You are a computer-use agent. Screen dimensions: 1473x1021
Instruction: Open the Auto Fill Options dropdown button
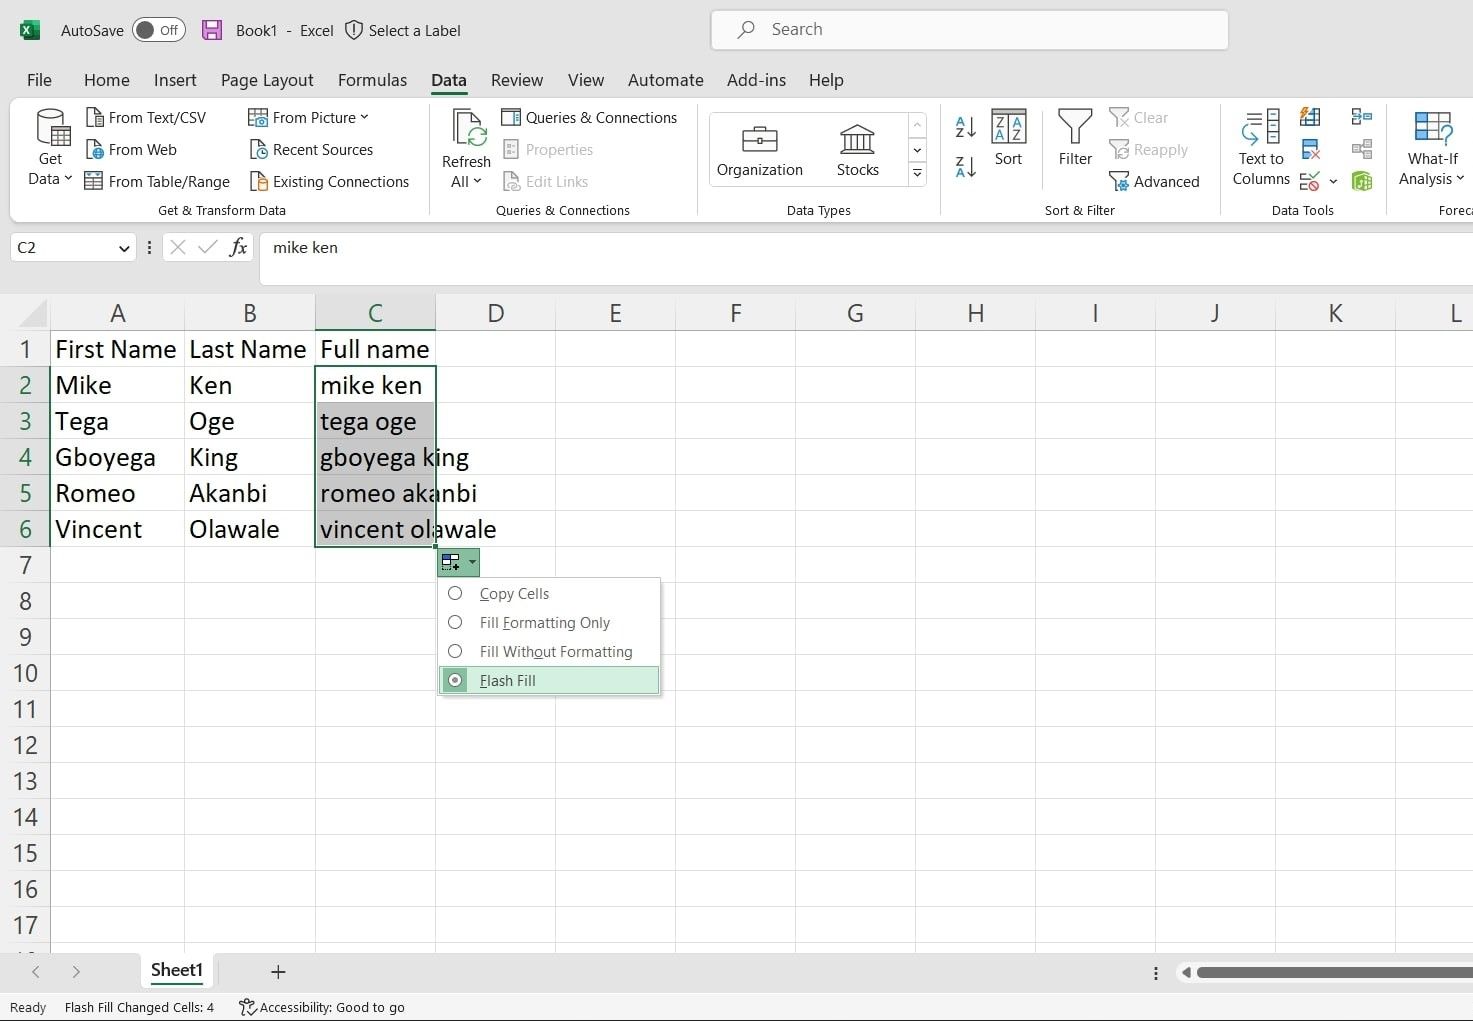click(458, 562)
